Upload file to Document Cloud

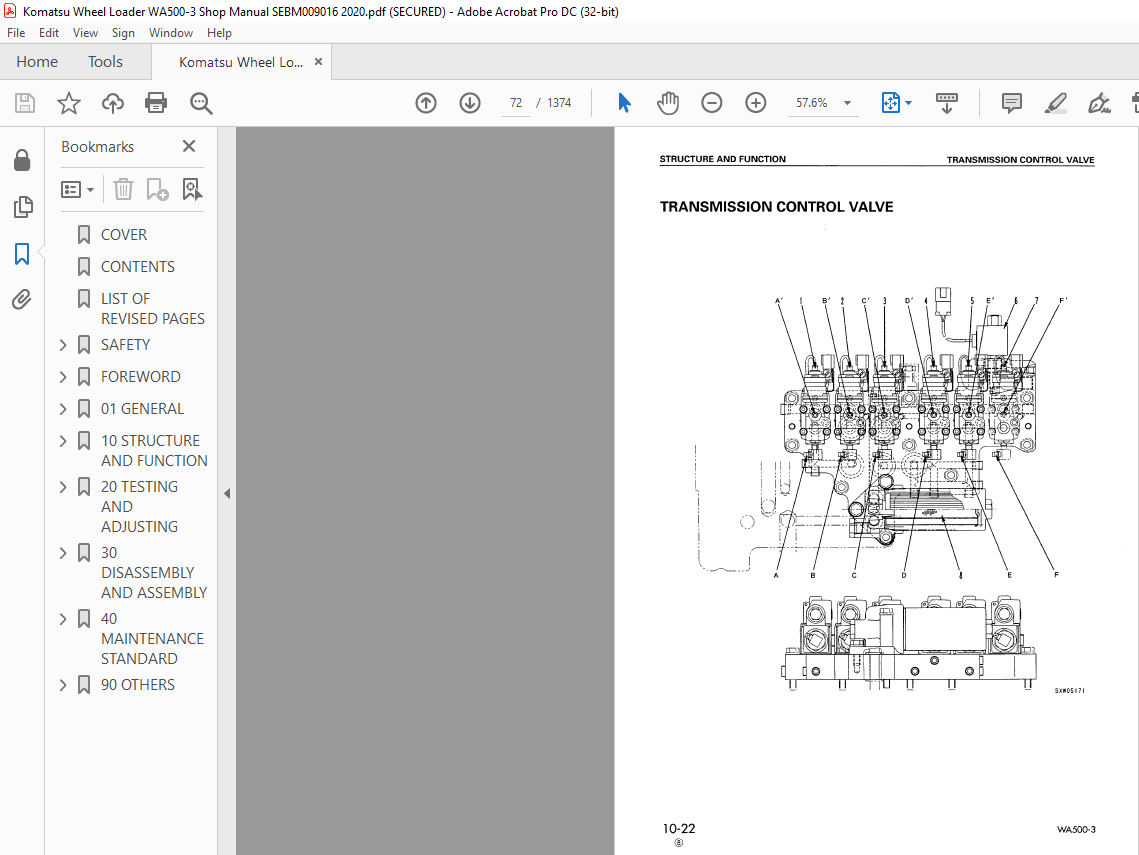pos(113,103)
